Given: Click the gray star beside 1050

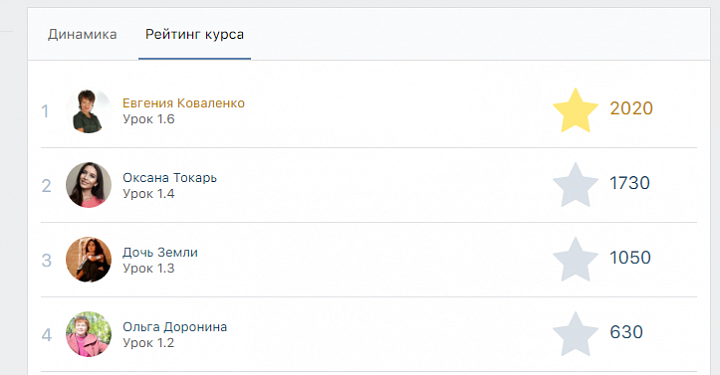Looking at the screenshot, I should (x=575, y=260).
